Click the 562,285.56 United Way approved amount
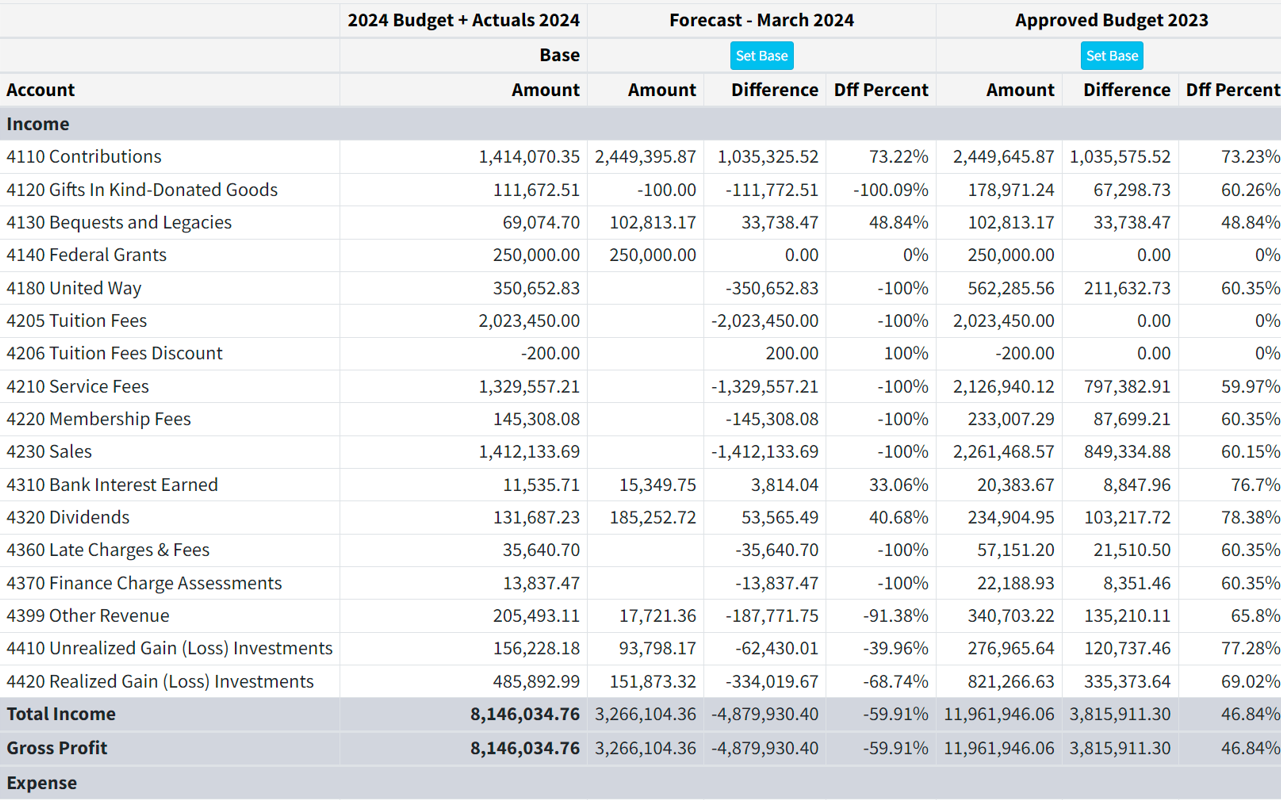1281x800 pixels. (1011, 288)
